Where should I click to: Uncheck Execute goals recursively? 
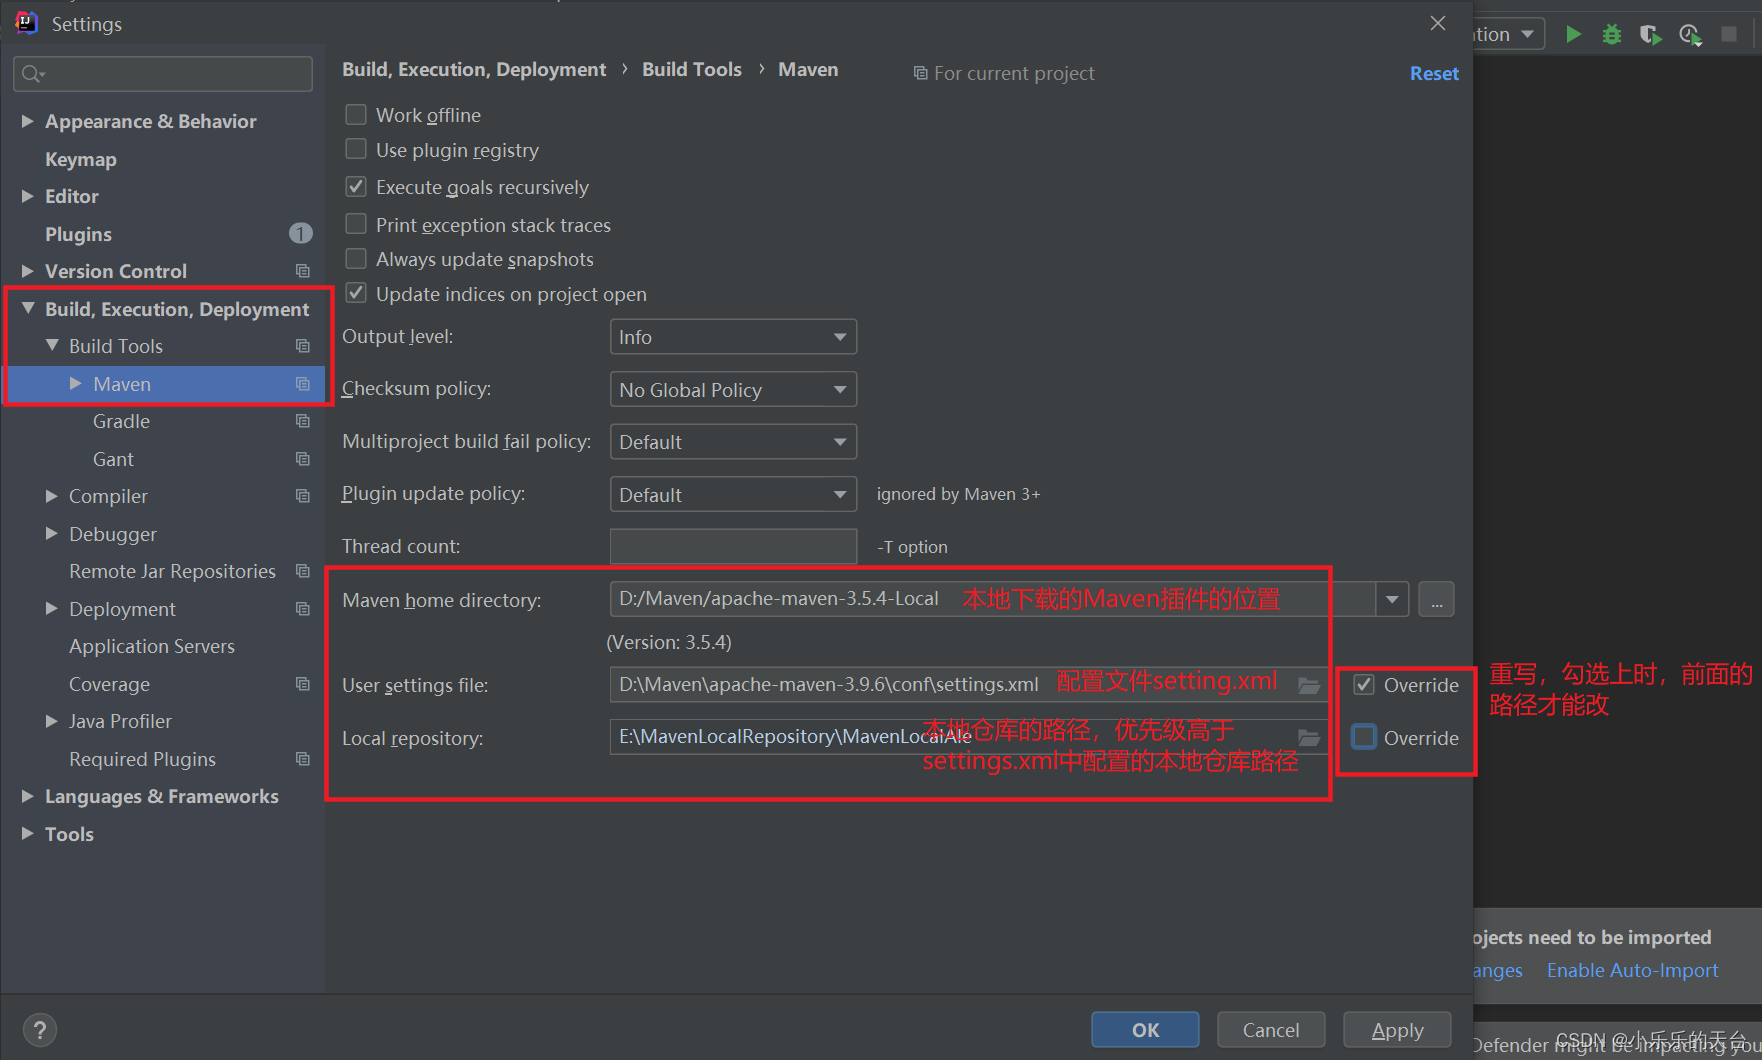pos(356,187)
